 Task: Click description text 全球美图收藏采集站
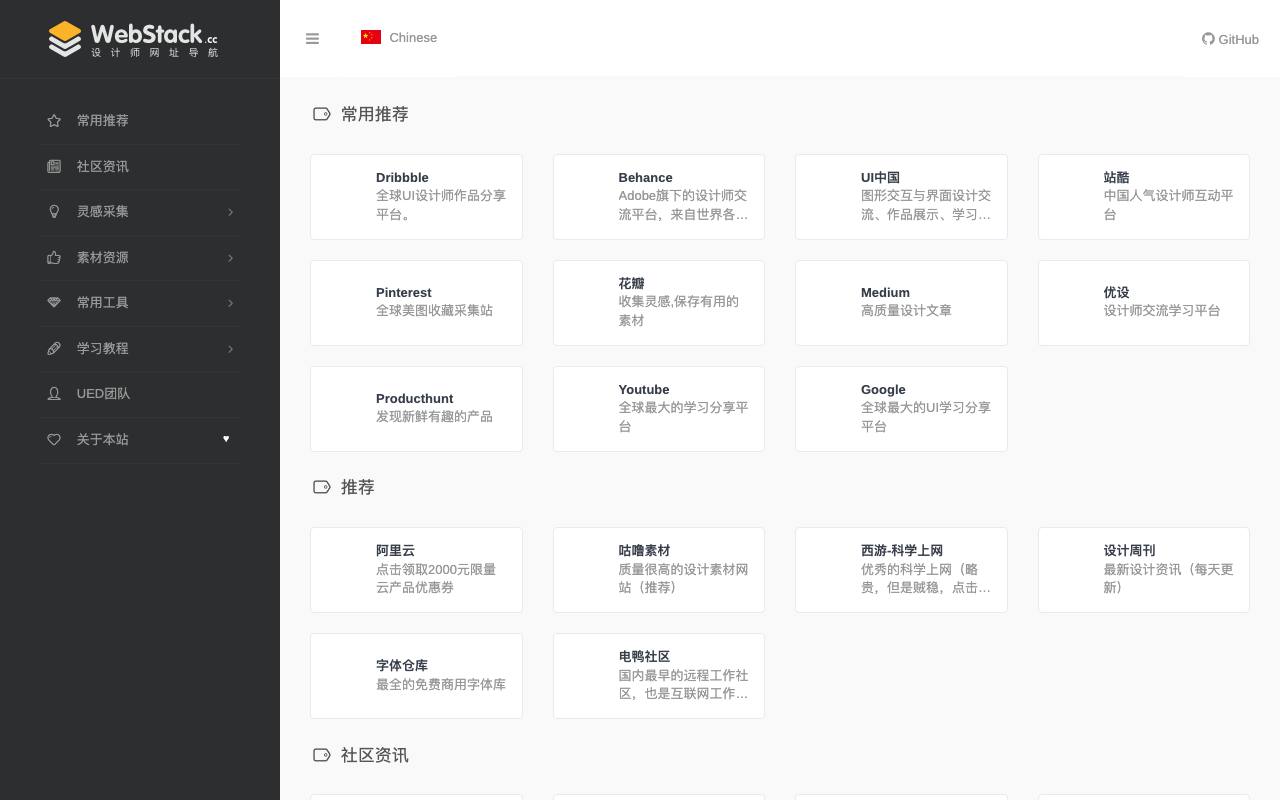coord(434,311)
